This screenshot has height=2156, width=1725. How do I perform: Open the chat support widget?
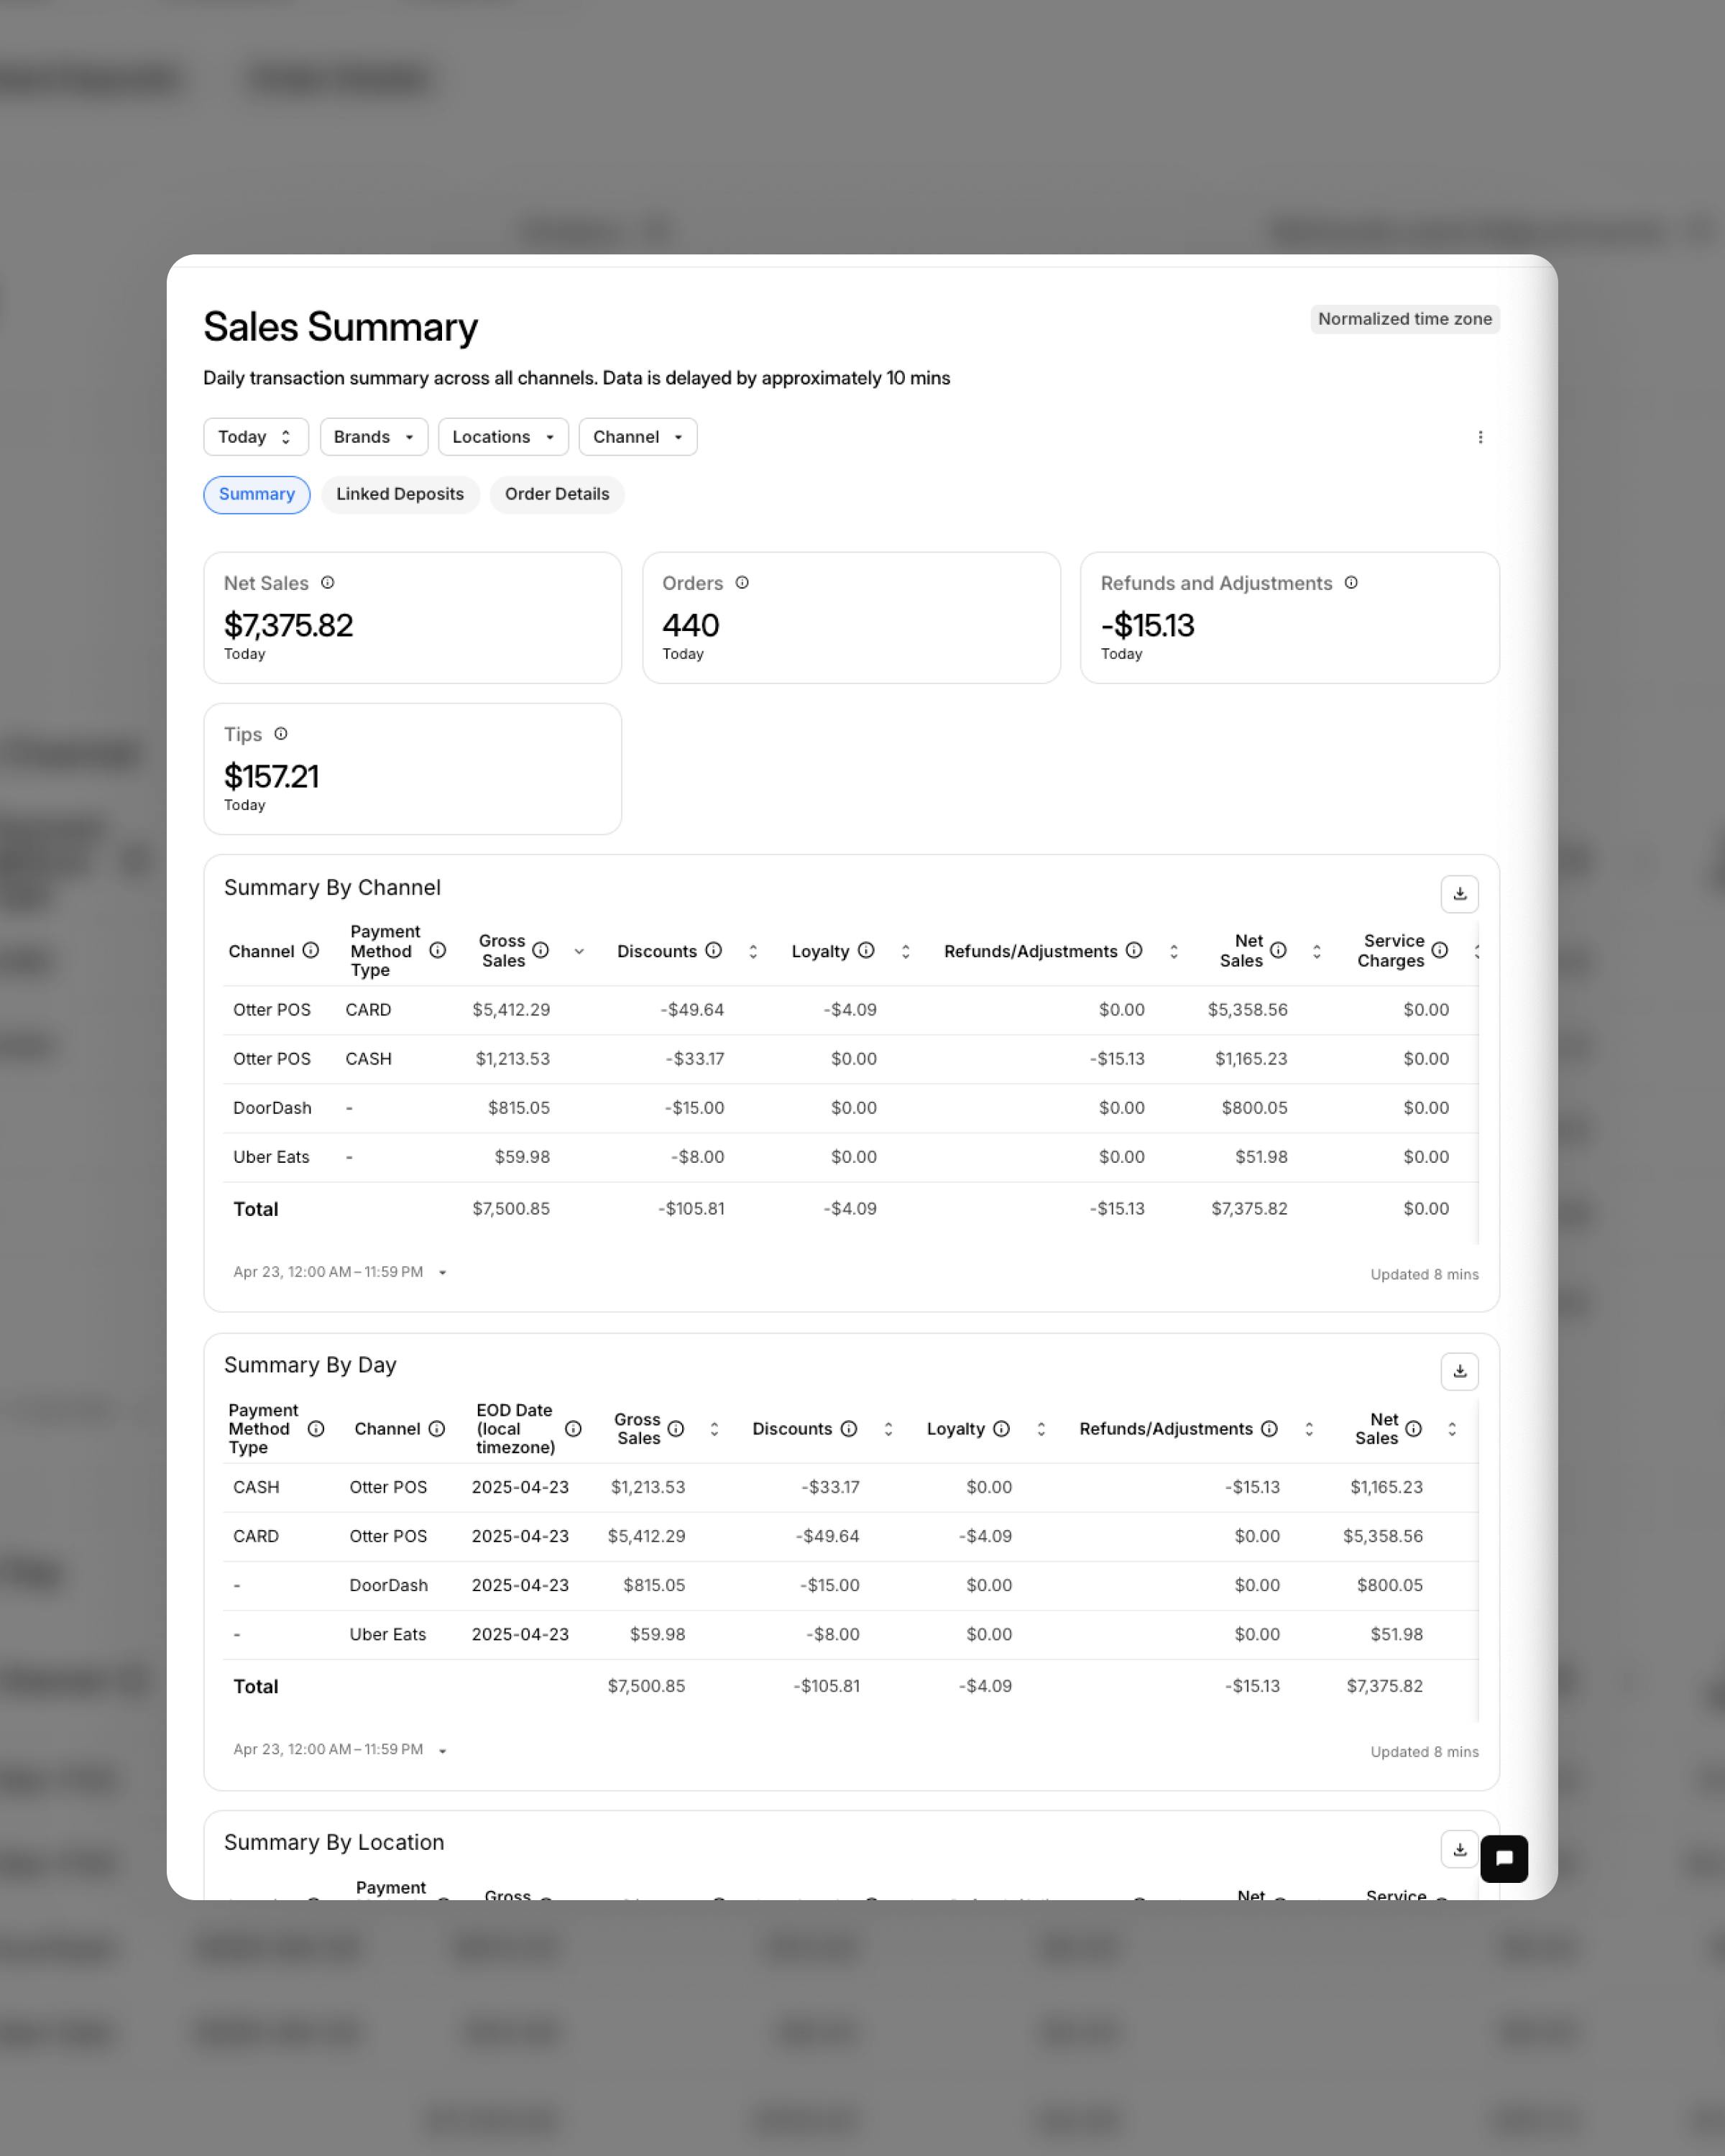[1503, 1859]
